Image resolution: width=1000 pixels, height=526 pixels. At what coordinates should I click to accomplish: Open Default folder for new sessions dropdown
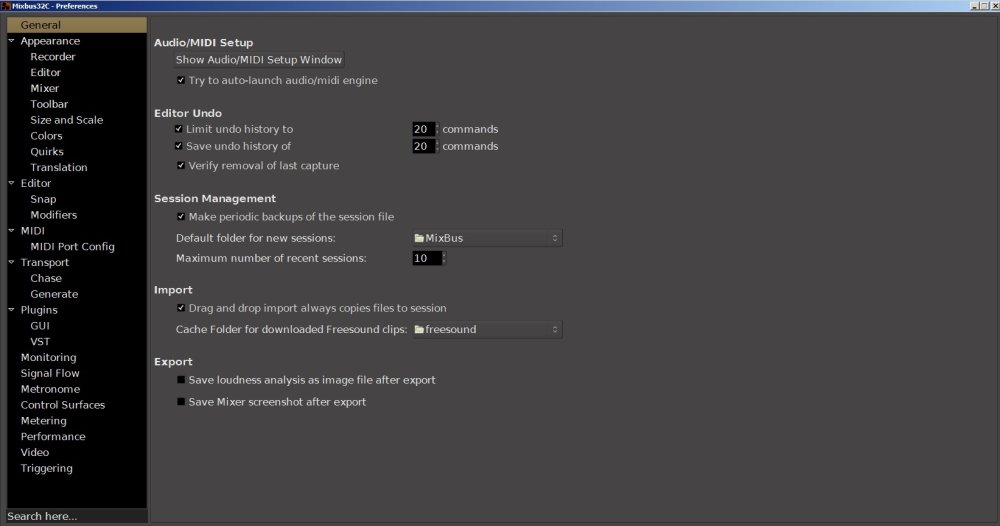[487, 238]
